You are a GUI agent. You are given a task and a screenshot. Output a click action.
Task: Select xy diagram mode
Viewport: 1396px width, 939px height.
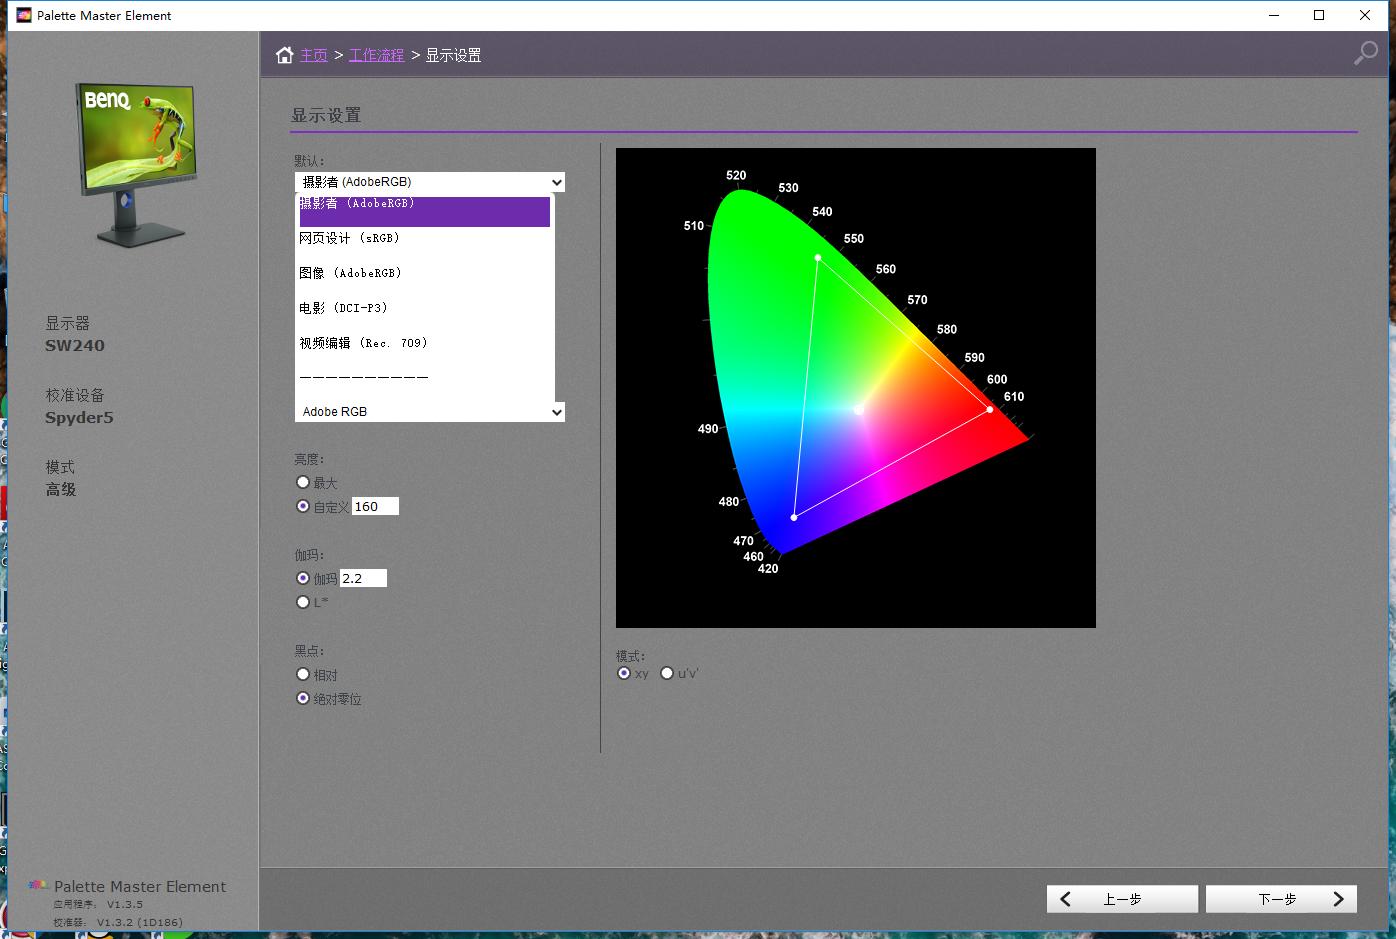coord(624,673)
